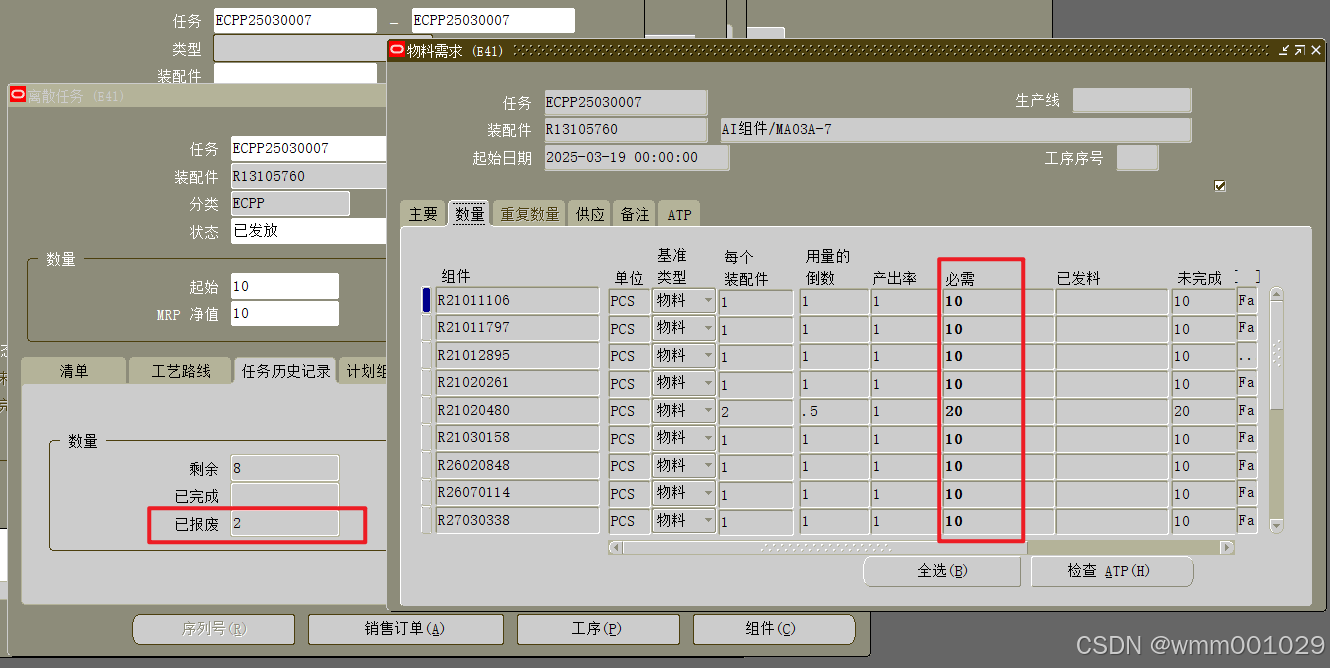Click the left arrow of the horizontal scrollbar
Screen dimensions: 1330x668
click(617, 547)
